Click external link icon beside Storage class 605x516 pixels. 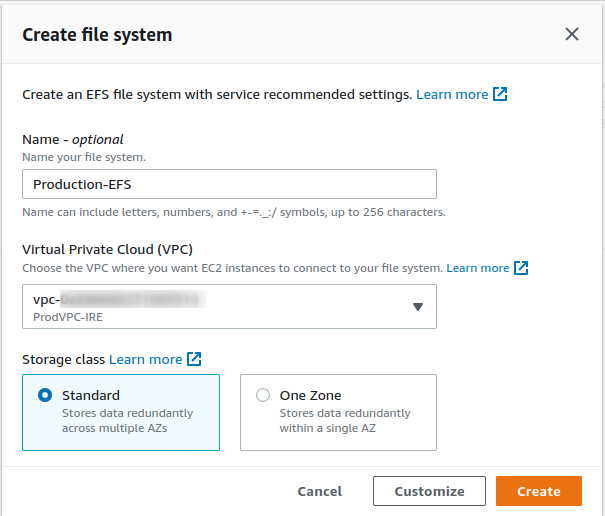[x=195, y=359]
